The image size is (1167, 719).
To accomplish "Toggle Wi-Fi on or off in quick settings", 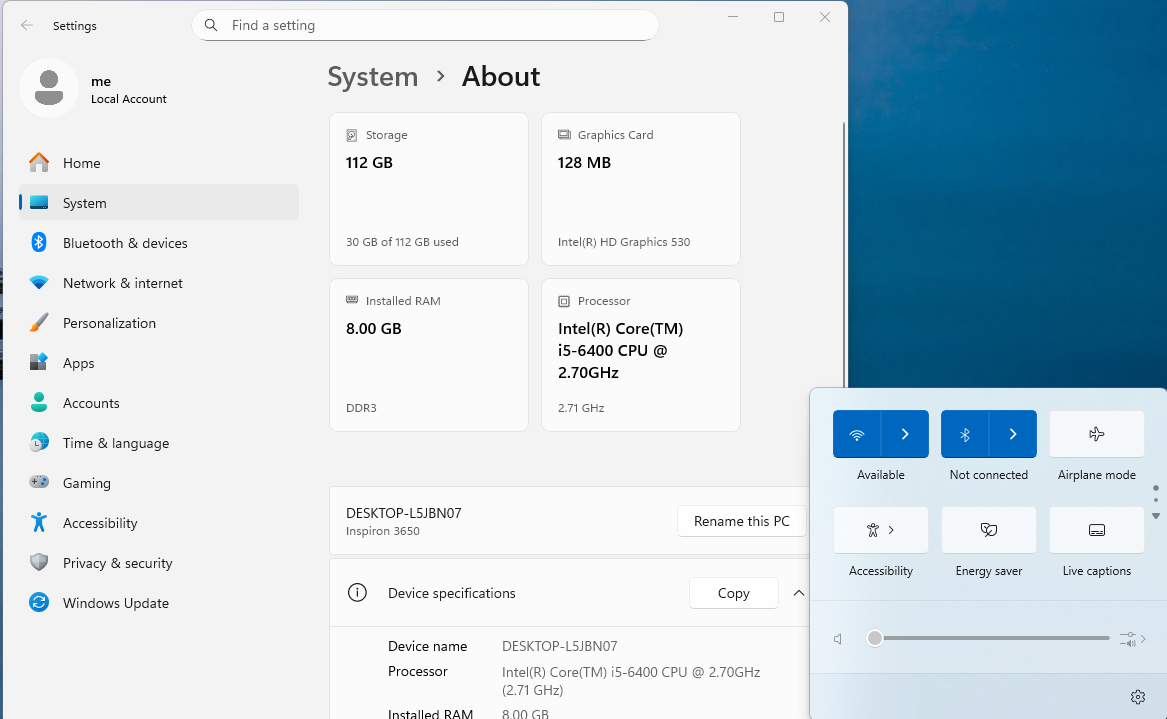I will click(x=857, y=434).
